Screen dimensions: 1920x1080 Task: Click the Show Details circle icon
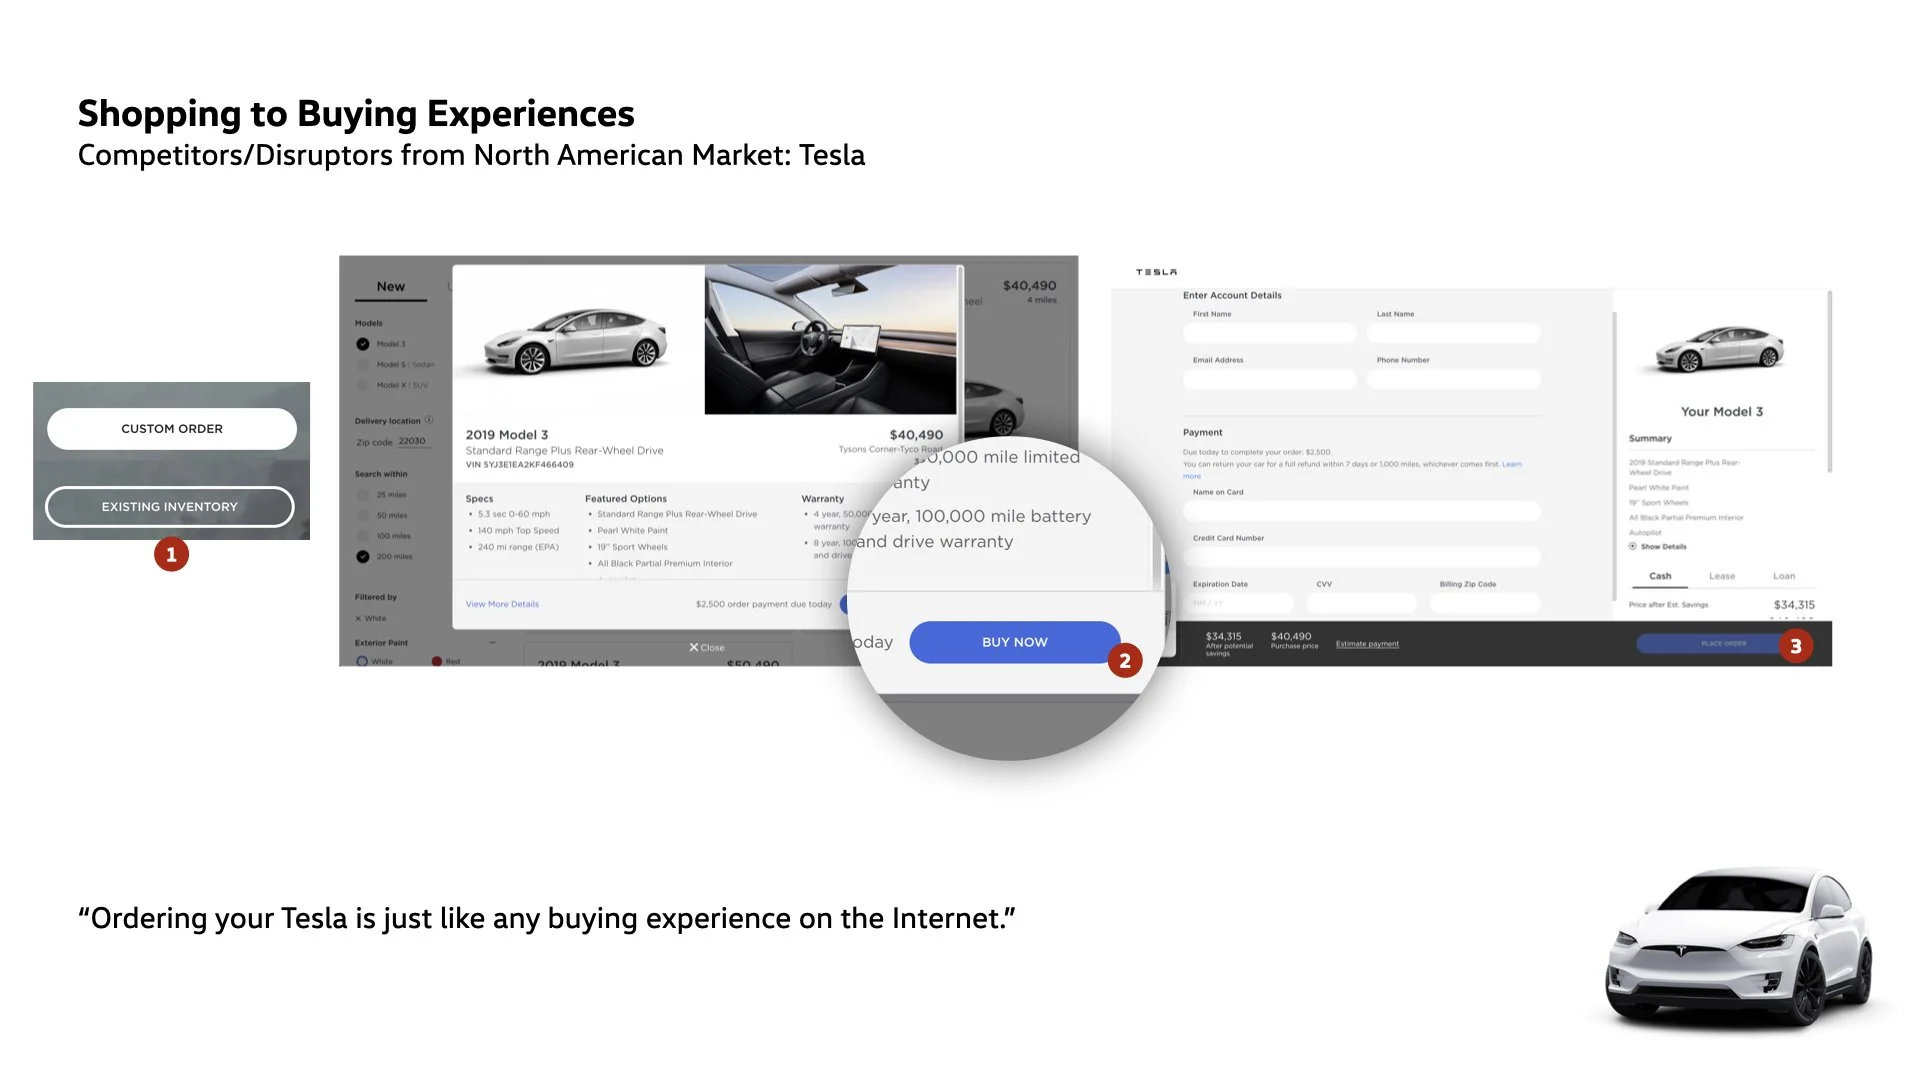1633,547
